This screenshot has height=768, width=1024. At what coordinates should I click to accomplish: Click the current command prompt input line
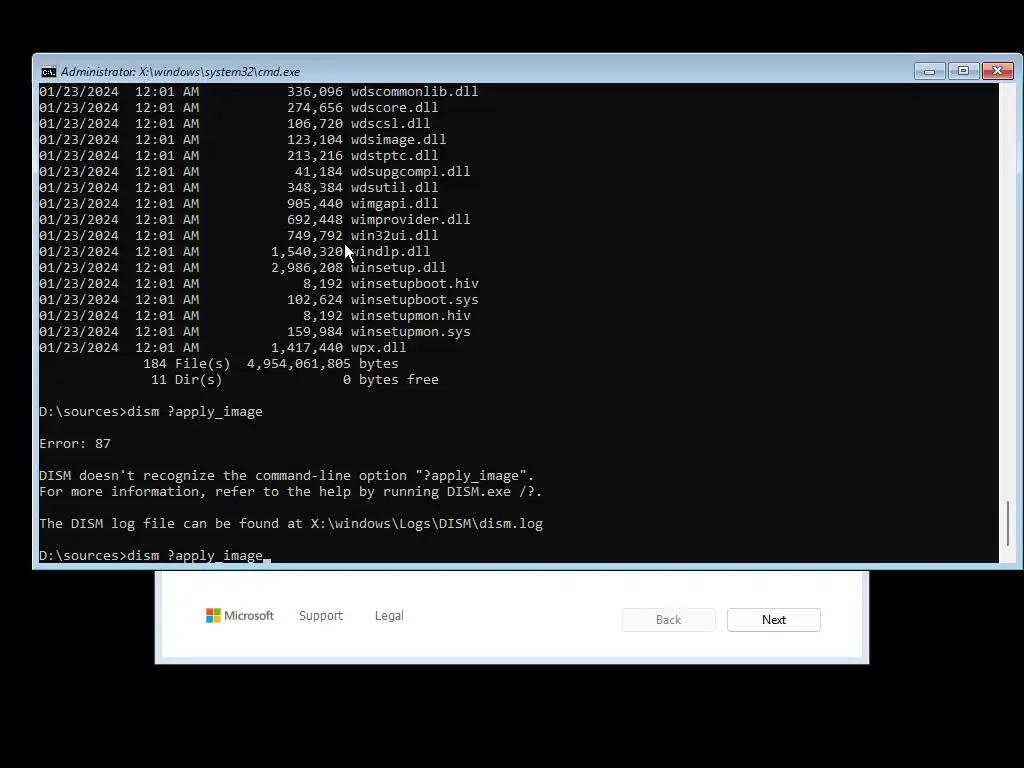(155, 556)
